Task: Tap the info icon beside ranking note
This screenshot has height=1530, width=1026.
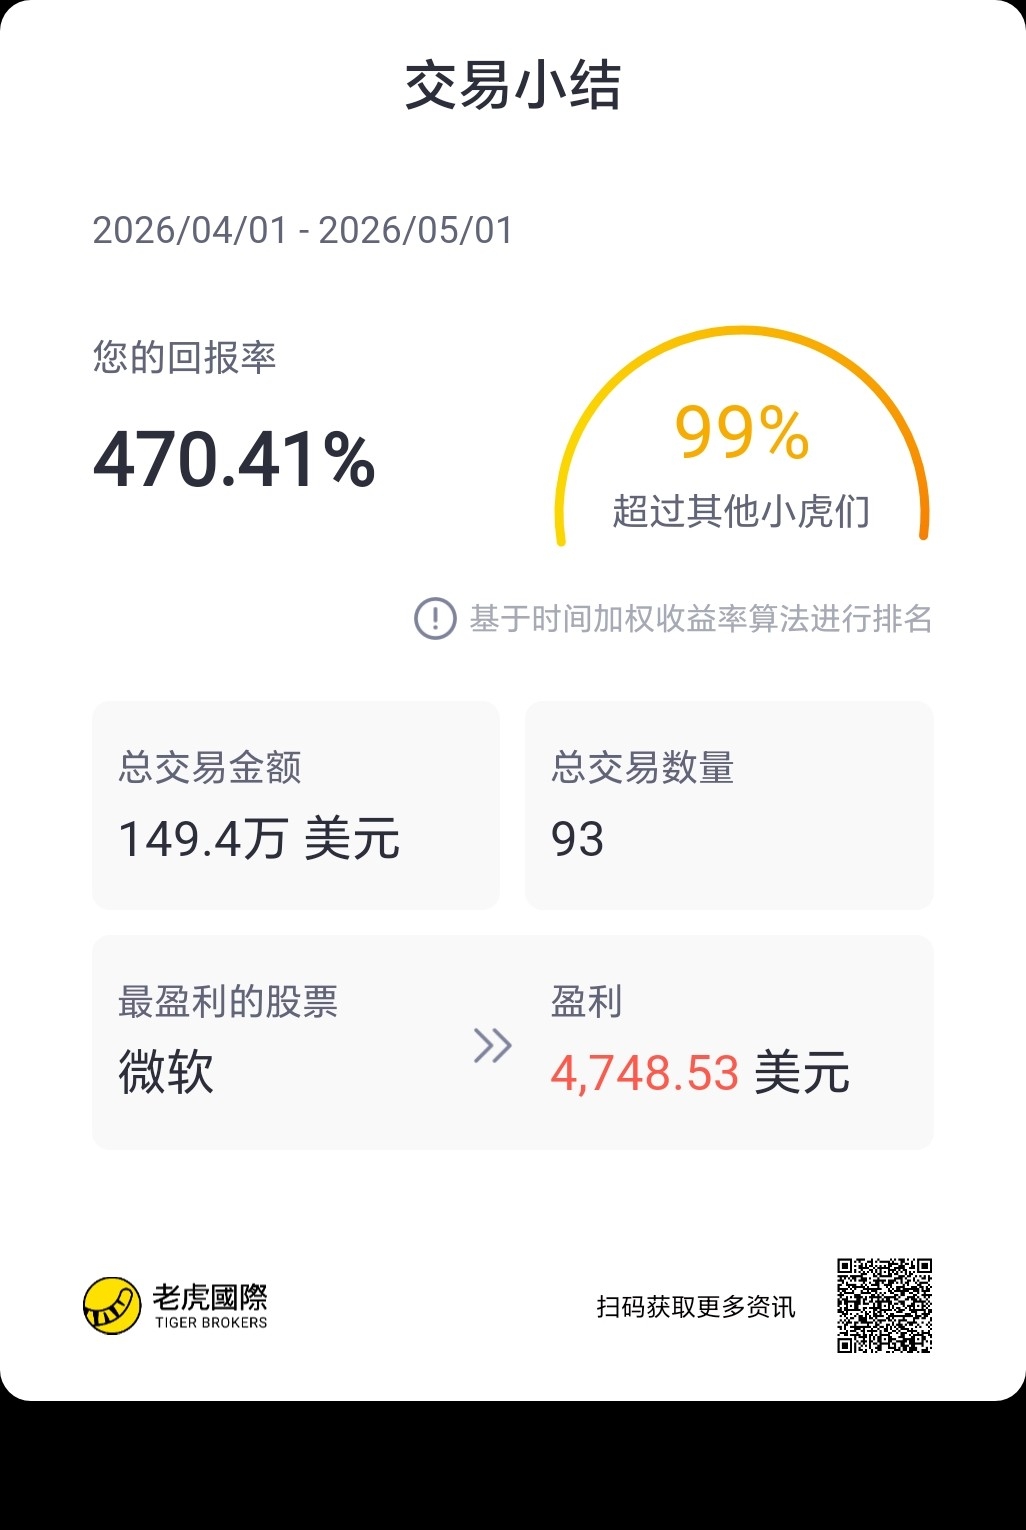Action: point(435,618)
